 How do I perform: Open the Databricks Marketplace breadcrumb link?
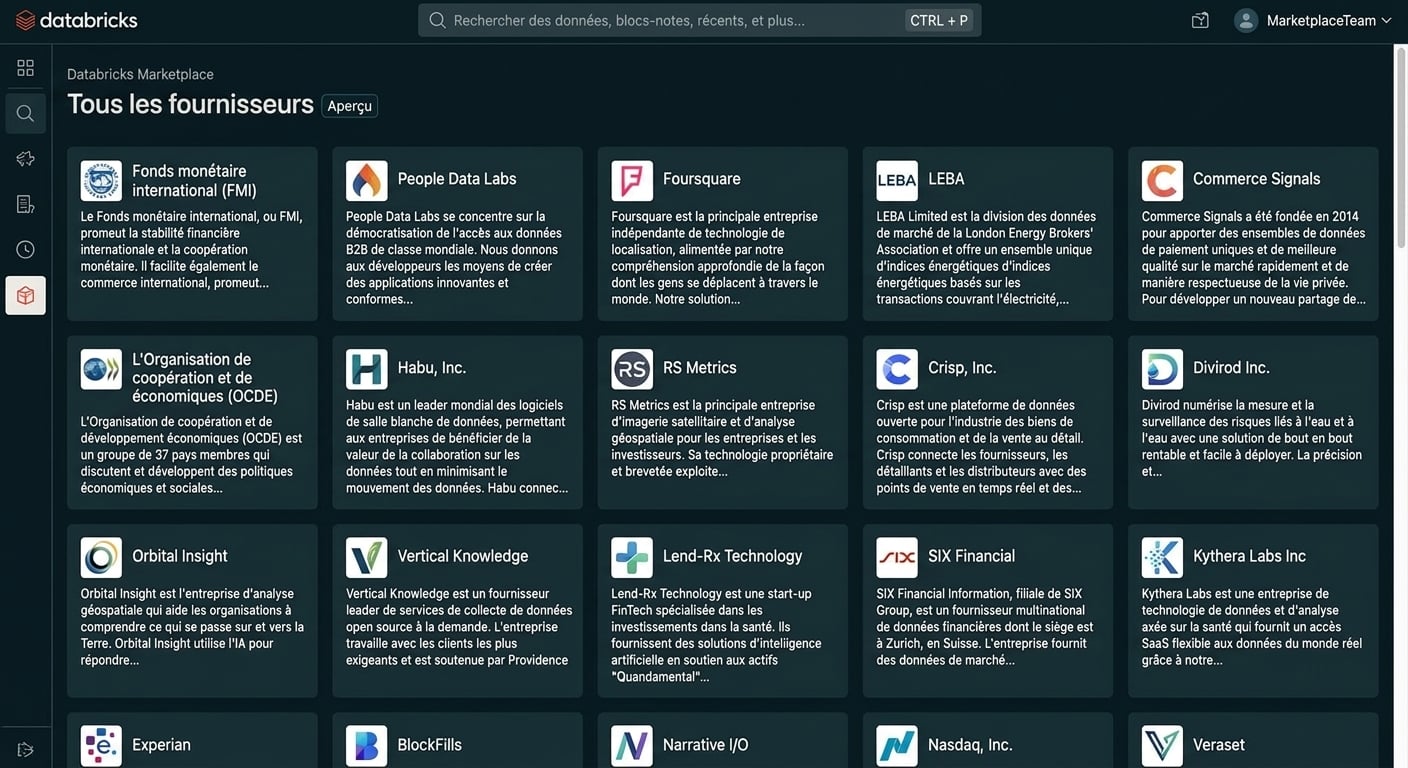tap(140, 74)
